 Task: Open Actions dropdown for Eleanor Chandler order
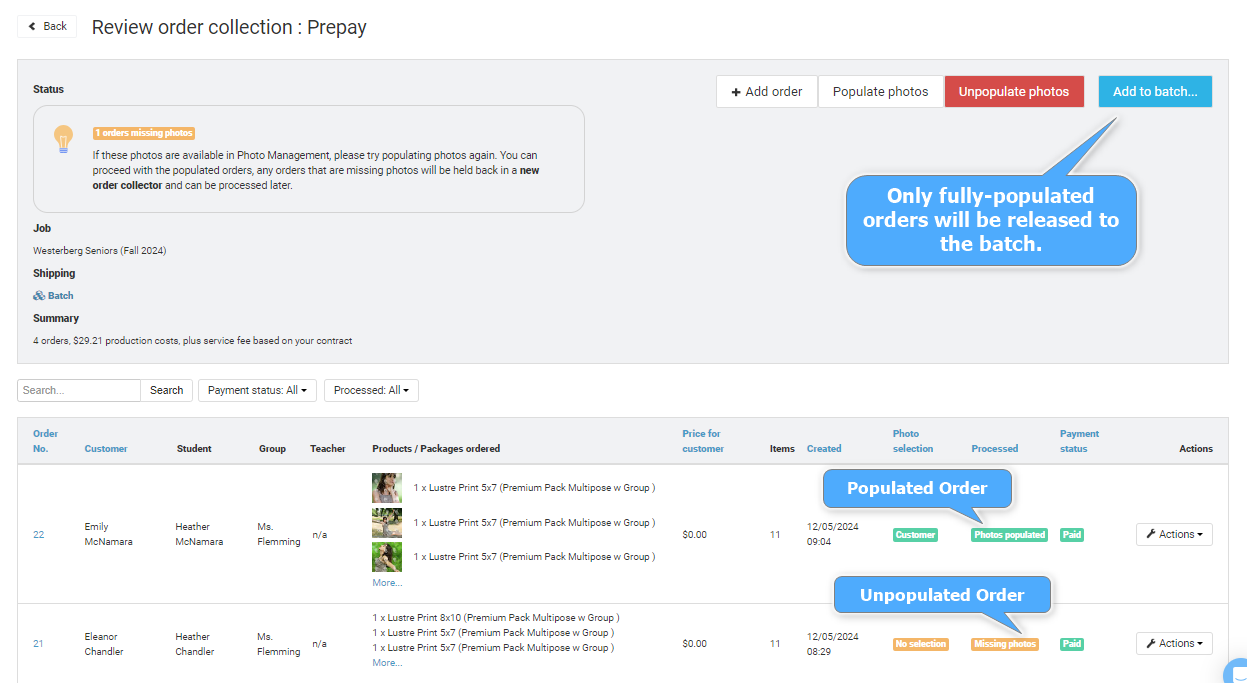click(x=1174, y=644)
